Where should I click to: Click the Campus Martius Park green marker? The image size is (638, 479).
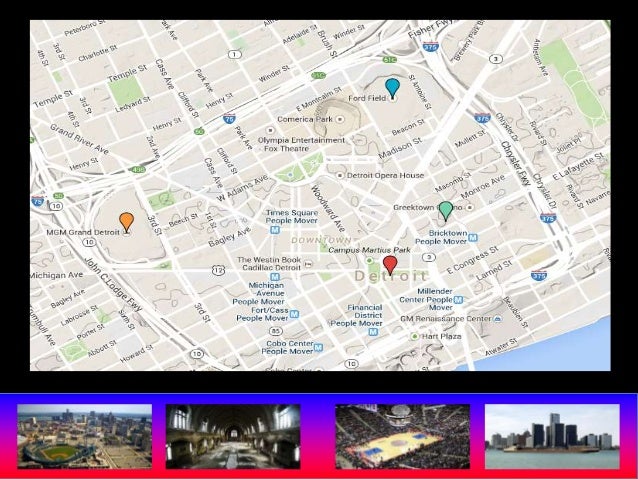click(x=369, y=260)
